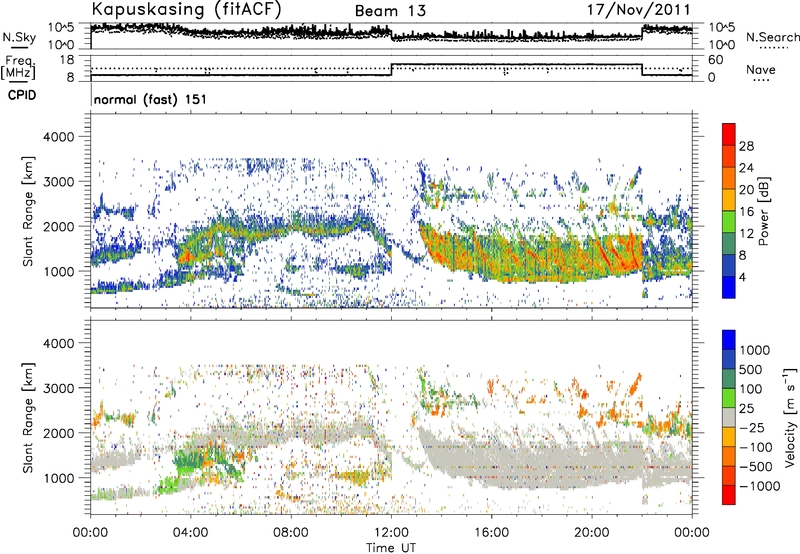Click the date "17/Nov/2011"
800x554 pixels.
pos(639,10)
